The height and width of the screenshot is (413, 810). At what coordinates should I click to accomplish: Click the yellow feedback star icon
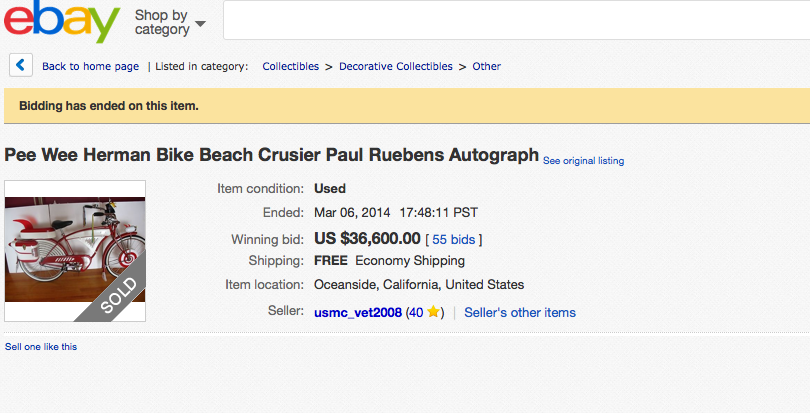pos(433,312)
